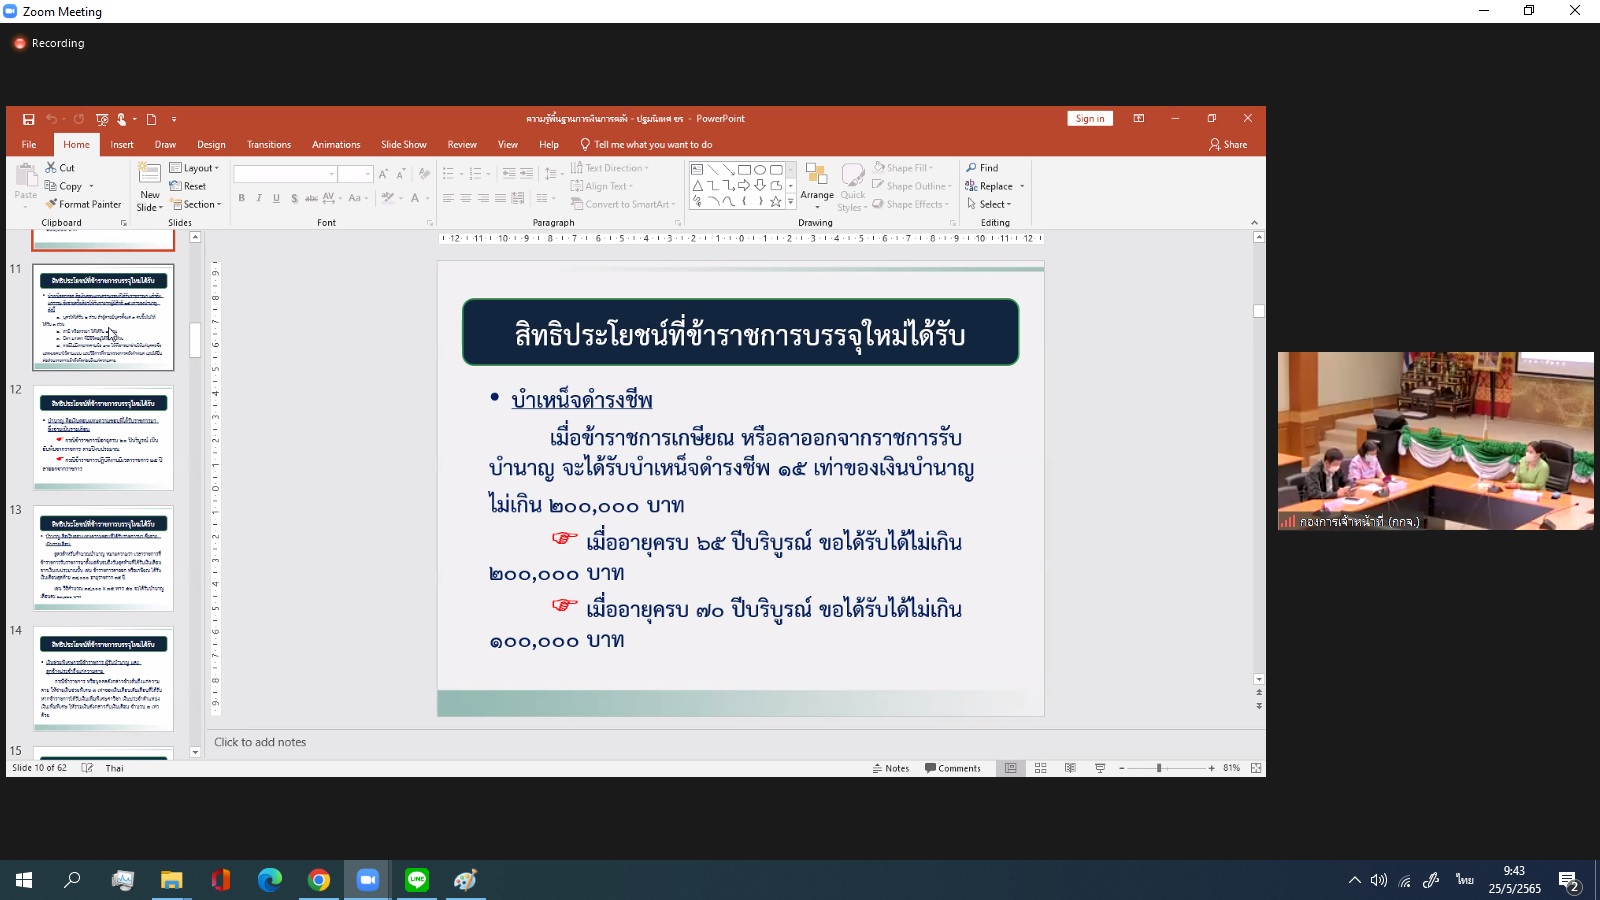Toggle the Comments pane

[953, 768]
